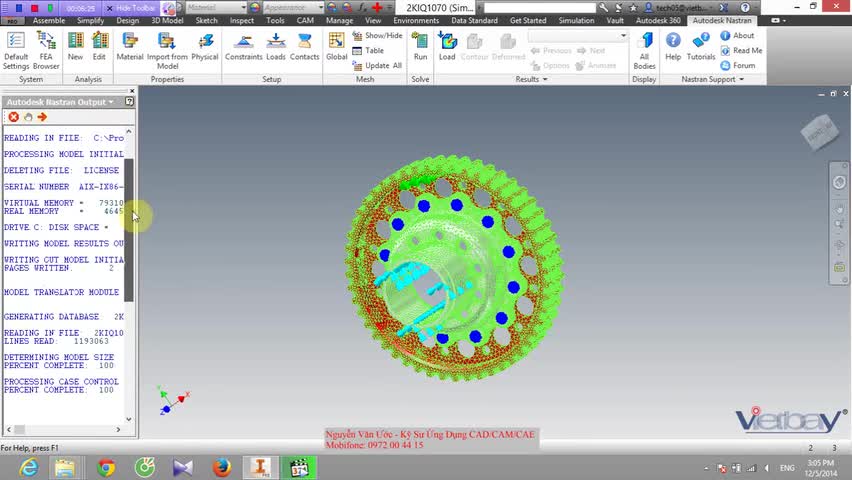
Task: Click the title bar help question icon
Action: 745,8
